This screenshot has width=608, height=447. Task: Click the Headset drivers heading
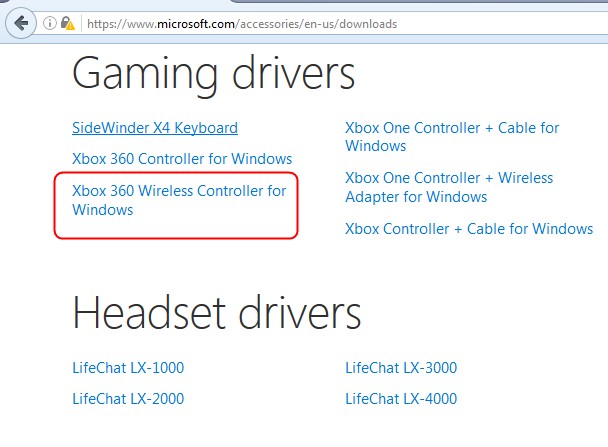tap(216, 312)
